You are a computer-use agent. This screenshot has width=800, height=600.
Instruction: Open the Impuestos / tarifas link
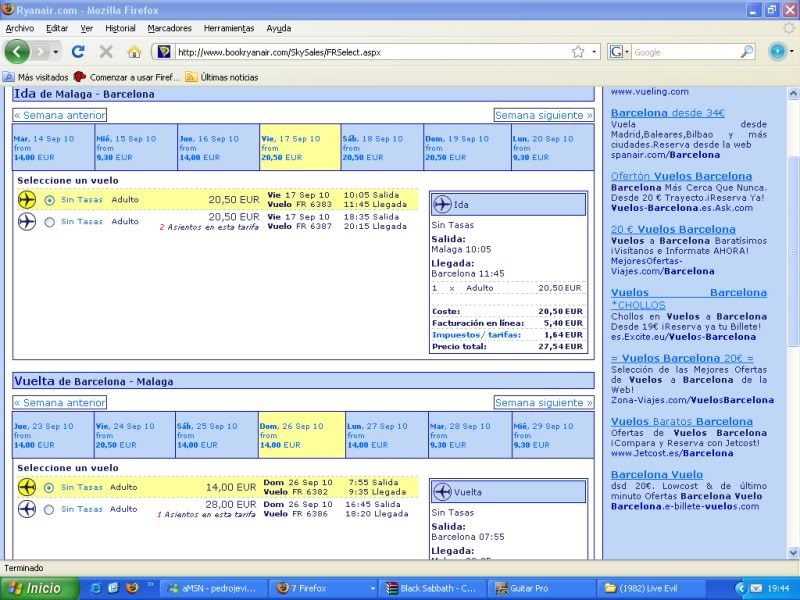click(x=476, y=335)
